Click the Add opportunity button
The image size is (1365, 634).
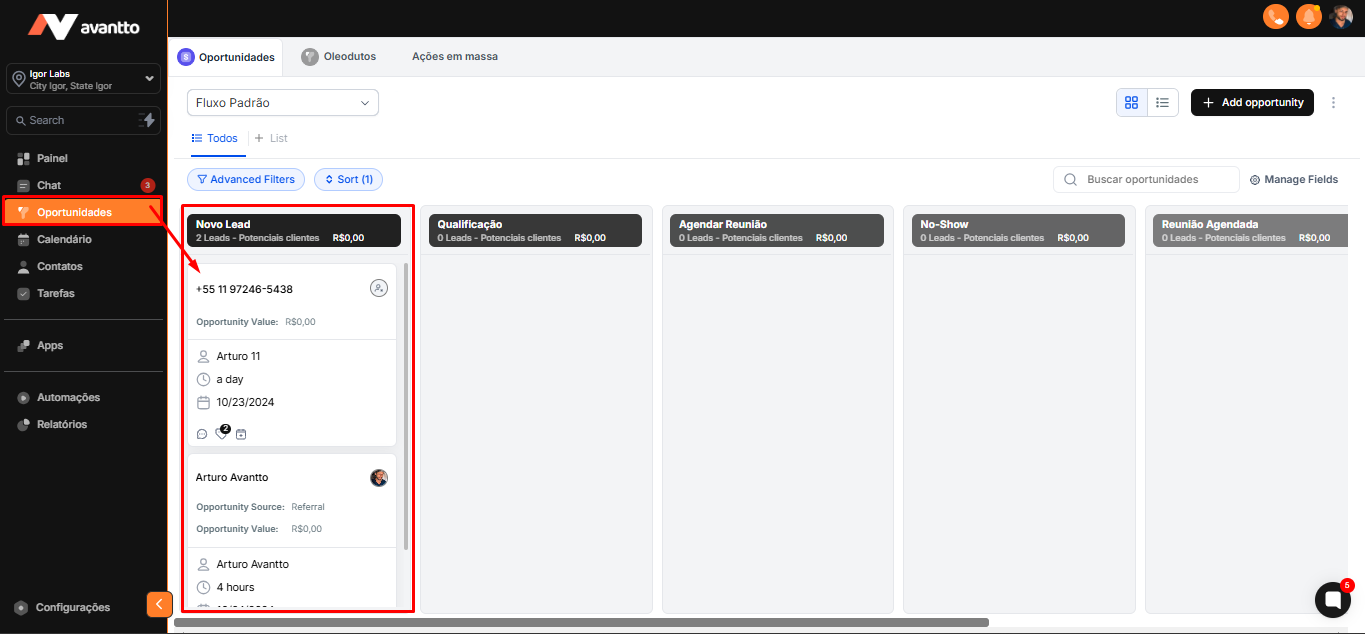1252,102
